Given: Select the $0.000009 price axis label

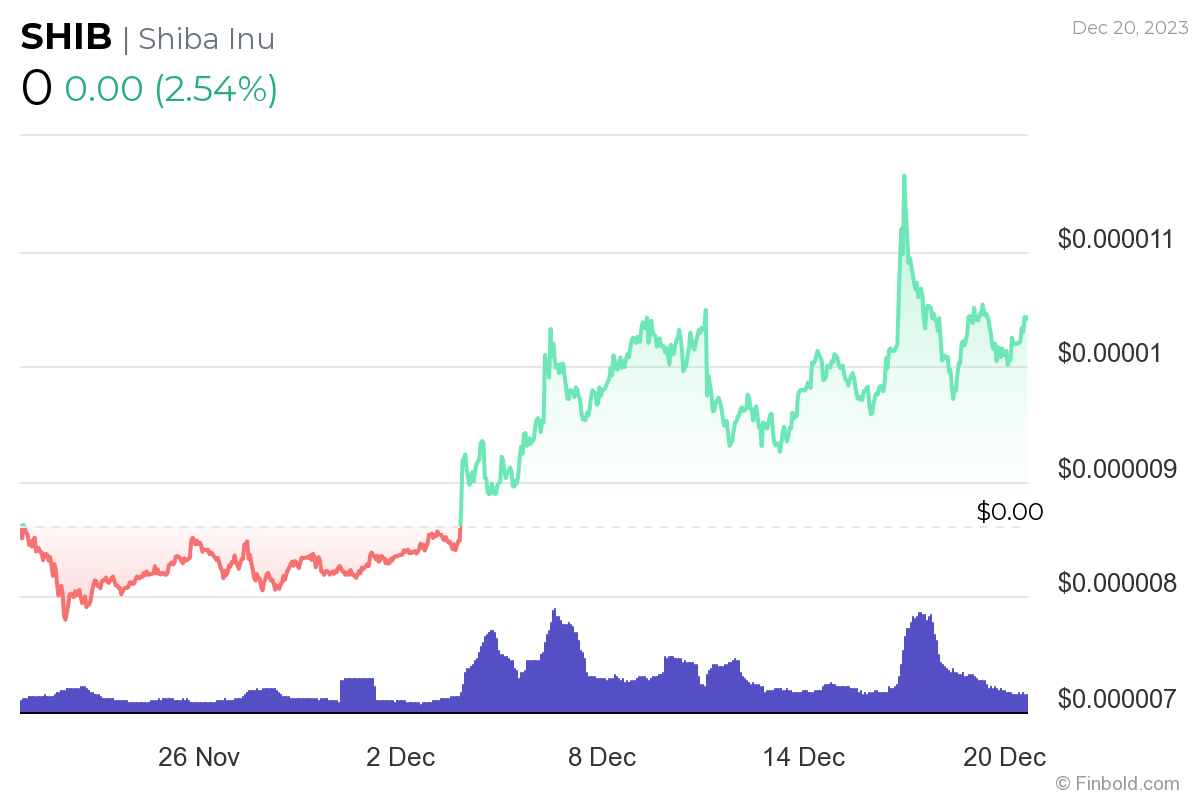Looking at the screenshot, I should 1117,468.
